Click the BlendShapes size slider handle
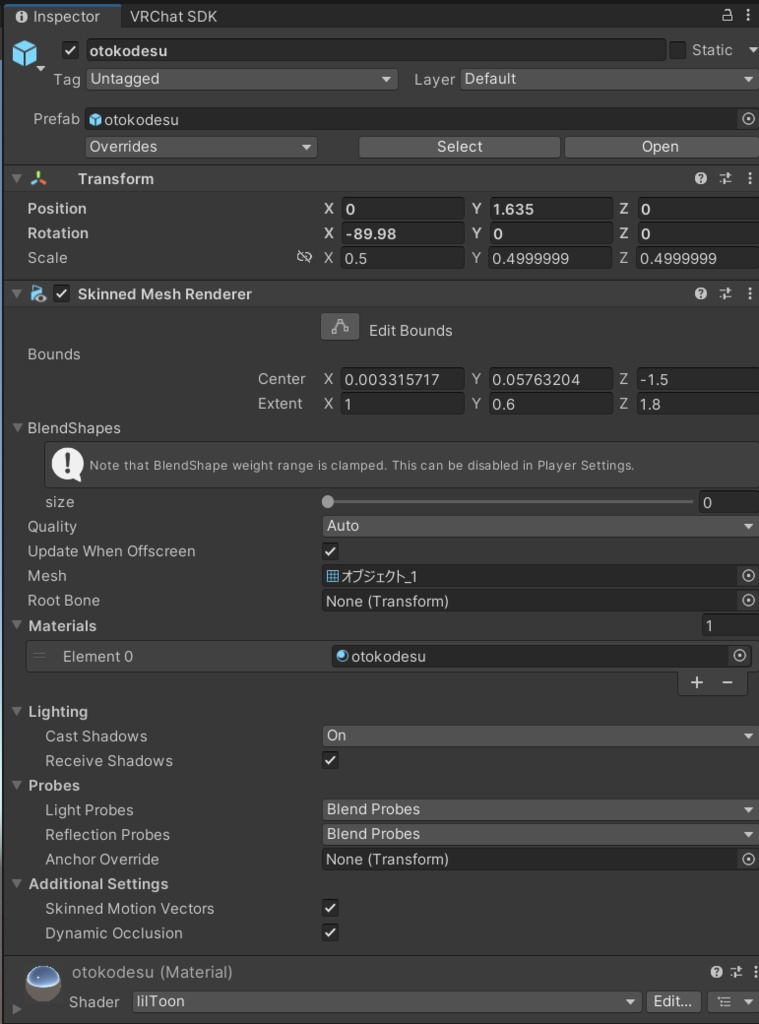 pyautogui.click(x=328, y=502)
